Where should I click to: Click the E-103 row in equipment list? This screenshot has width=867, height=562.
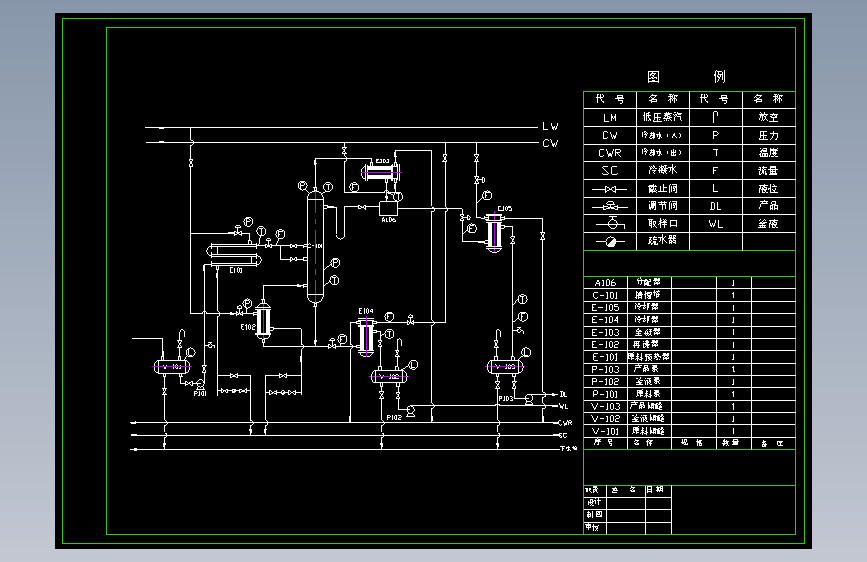[690, 332]
